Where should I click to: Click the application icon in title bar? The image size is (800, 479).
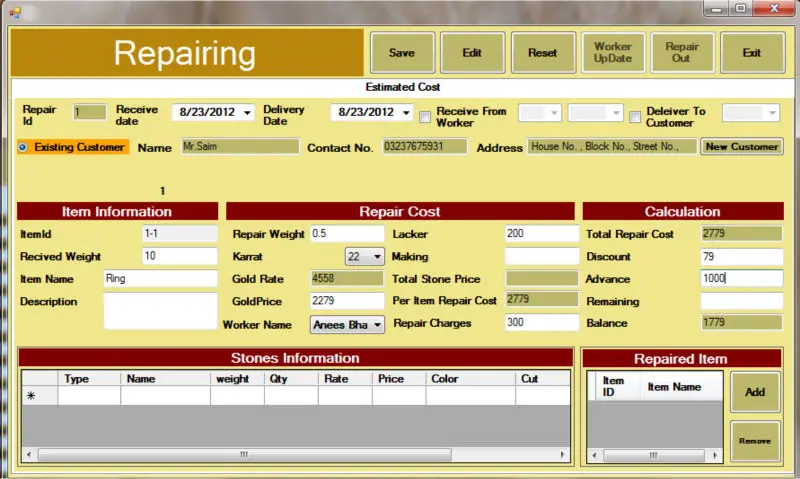13,10
